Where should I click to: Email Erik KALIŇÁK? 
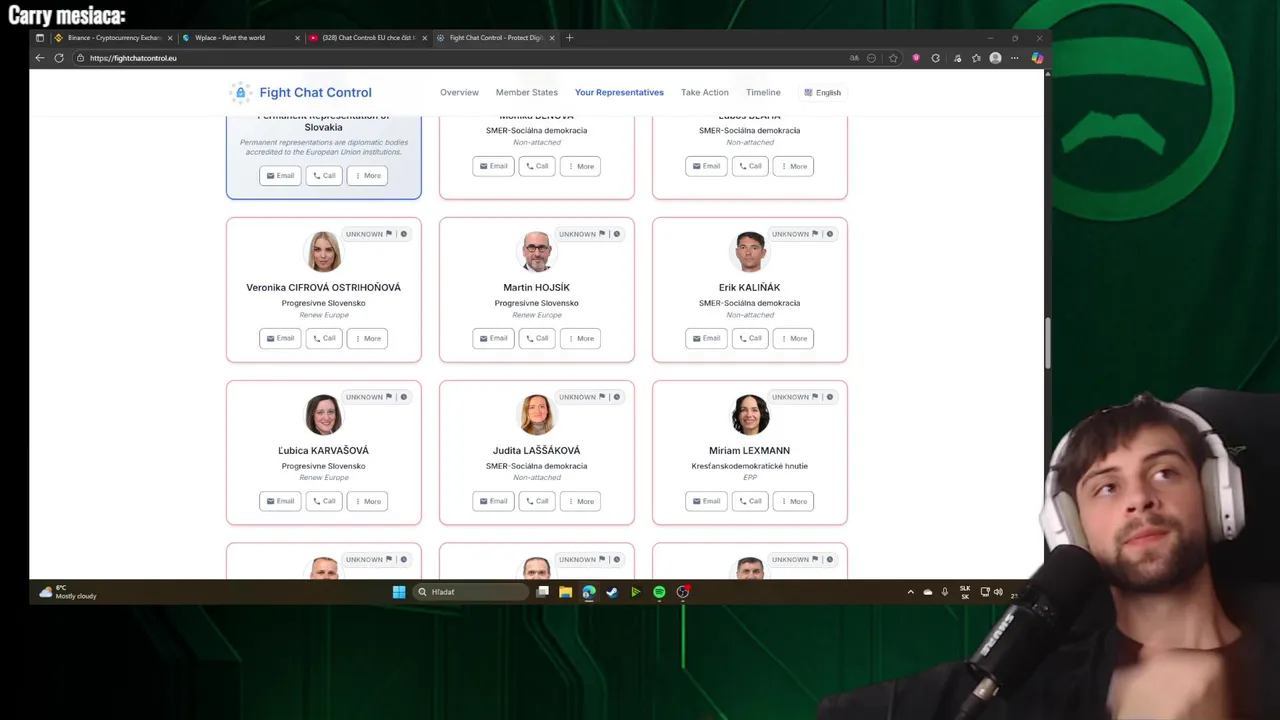tap(706, 338)
